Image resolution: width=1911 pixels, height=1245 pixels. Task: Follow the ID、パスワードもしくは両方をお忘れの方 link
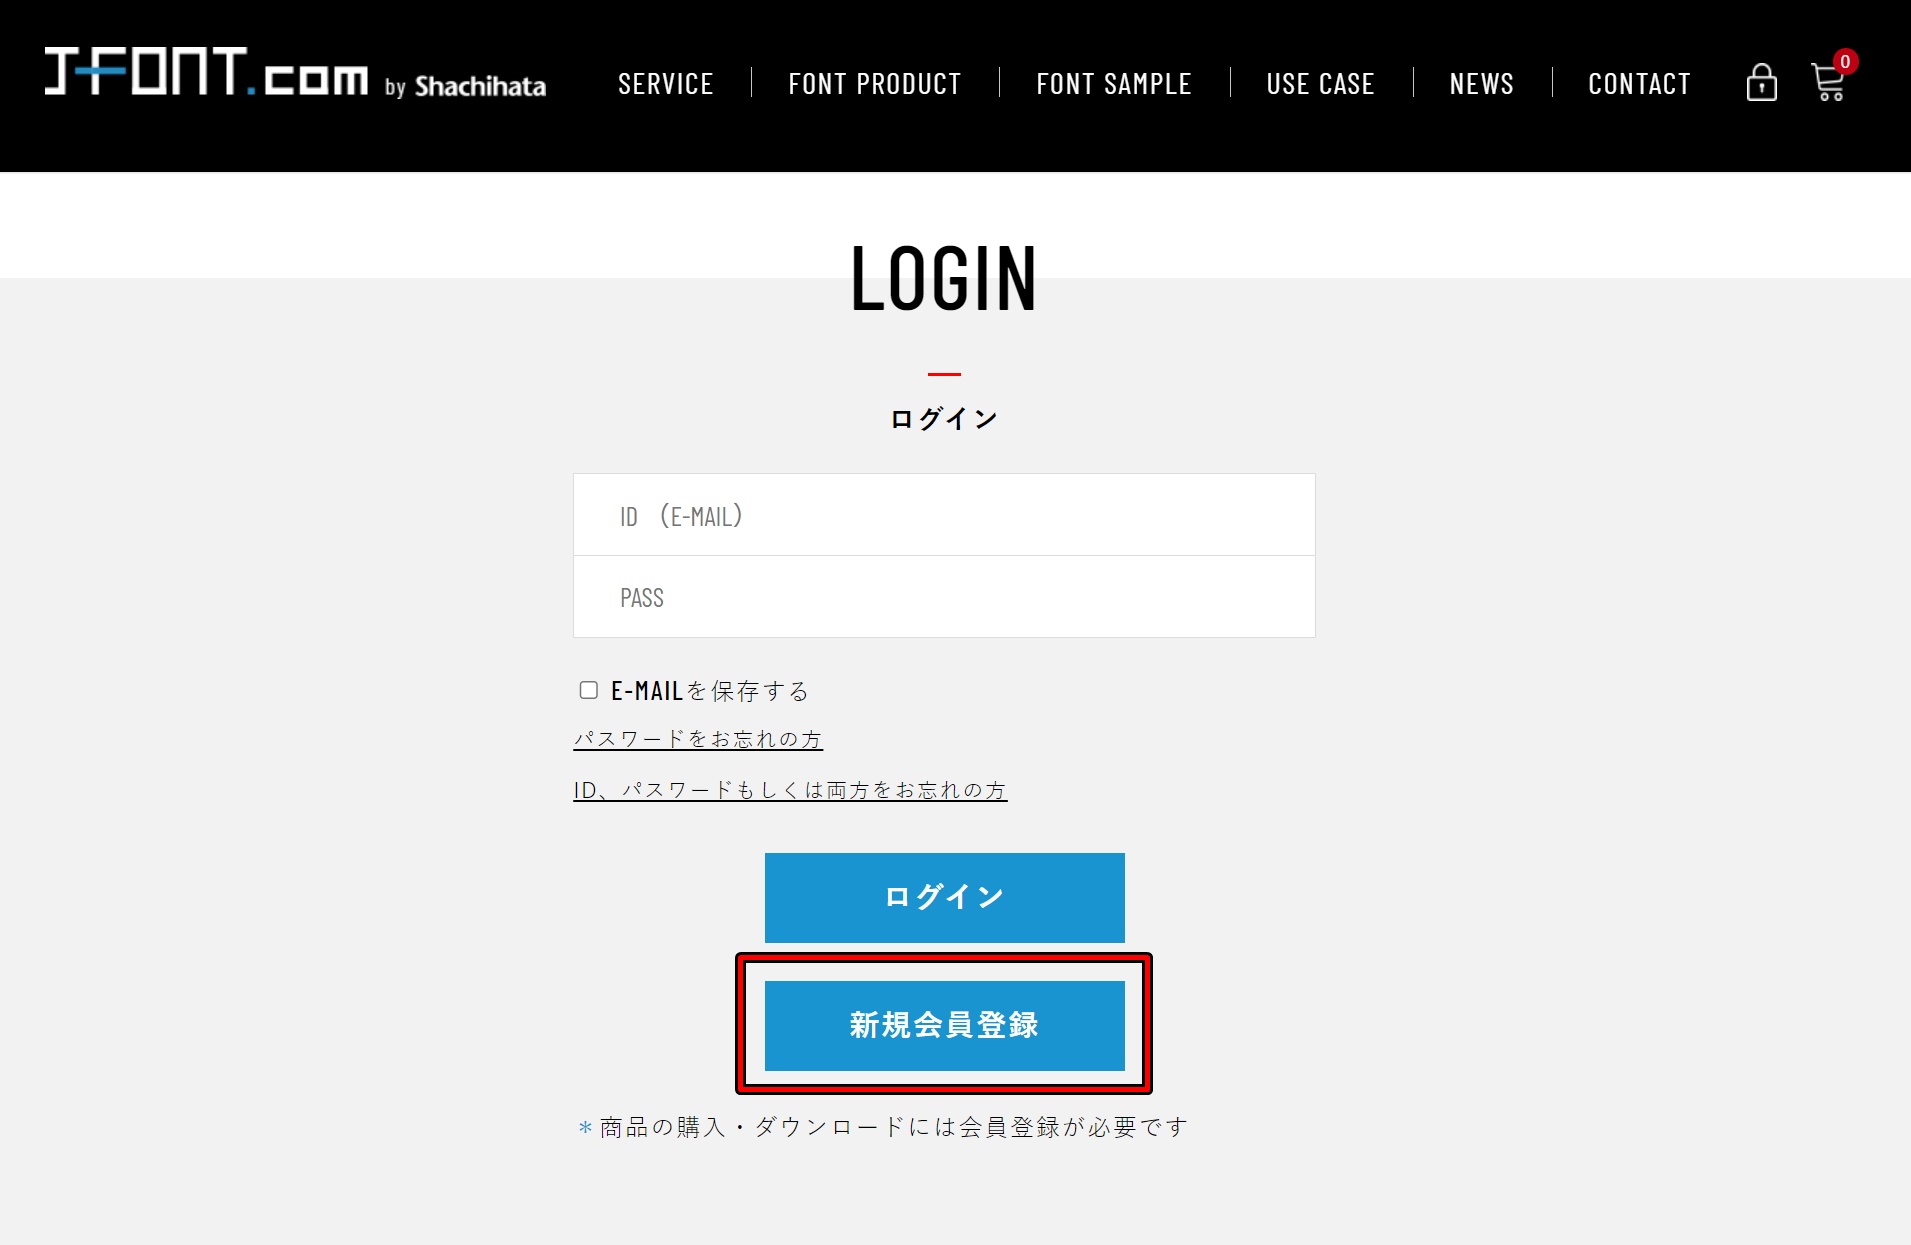790,790
